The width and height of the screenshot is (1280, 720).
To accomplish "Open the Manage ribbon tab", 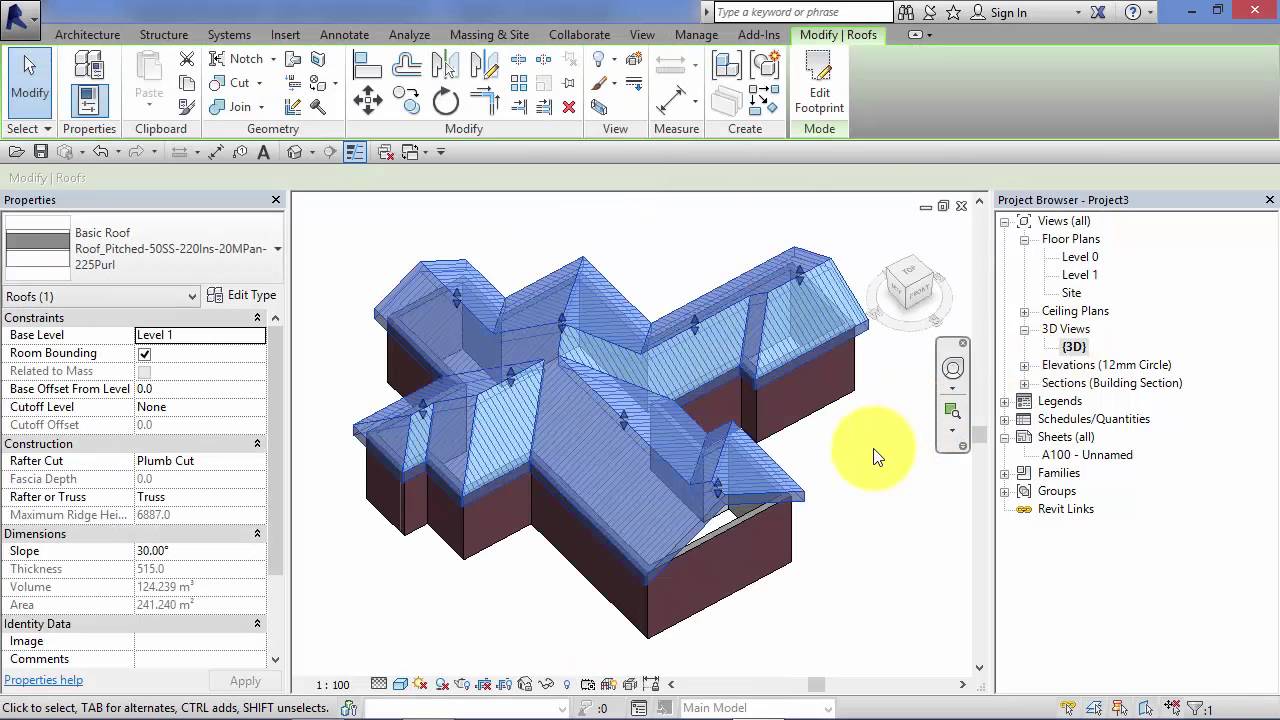I will point(696,35).
